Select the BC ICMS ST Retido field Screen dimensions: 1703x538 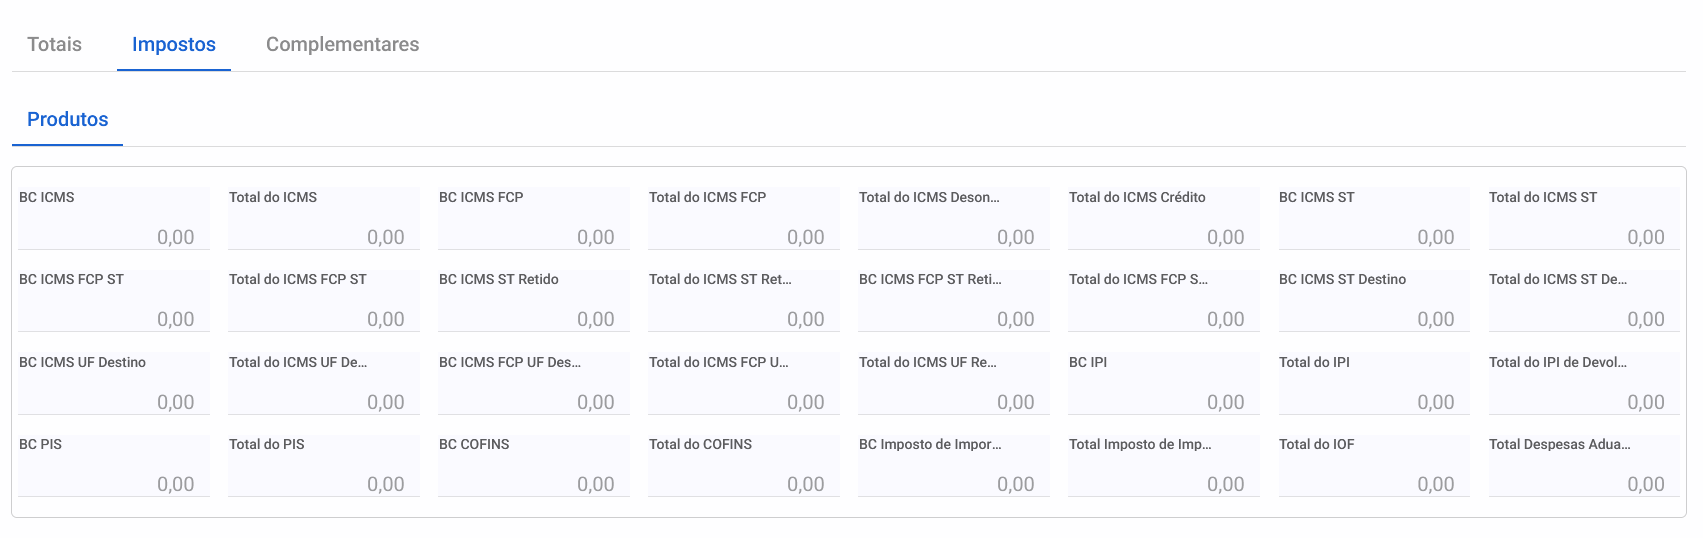(534, 300)
